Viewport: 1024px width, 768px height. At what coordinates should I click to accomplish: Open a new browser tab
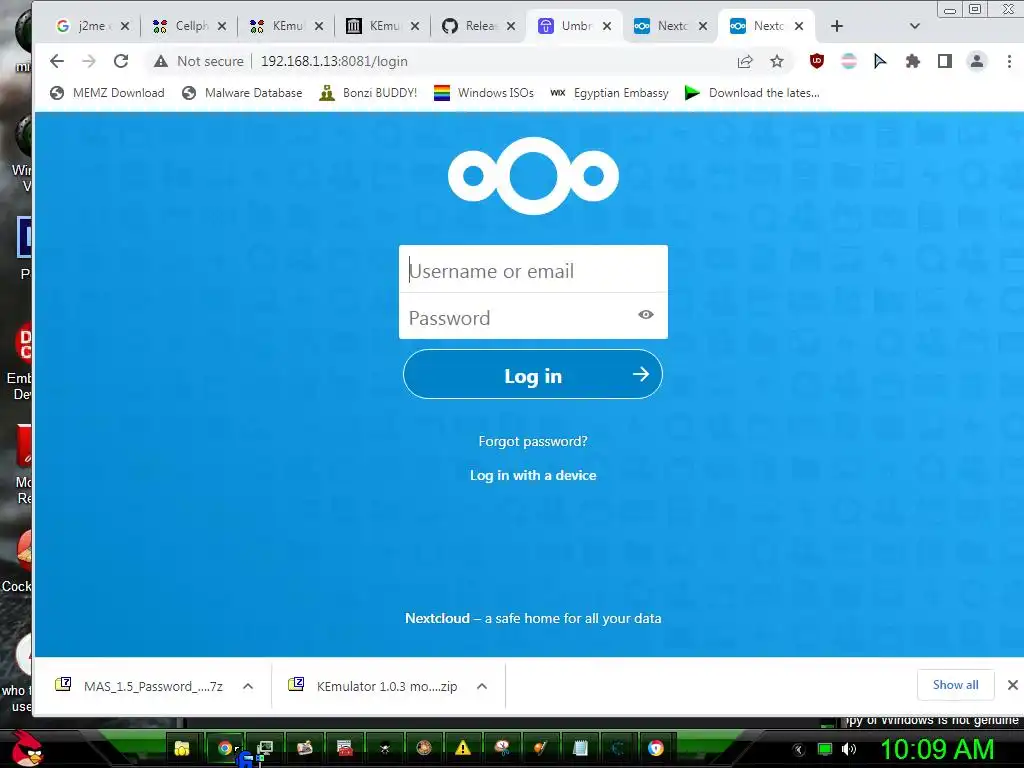click(837, 26)
